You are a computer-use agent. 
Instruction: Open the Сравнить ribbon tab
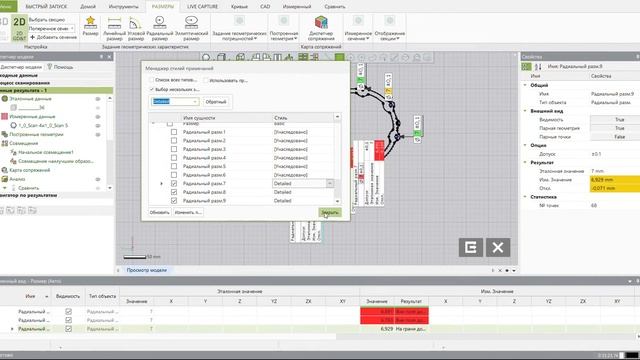pos(335,7)
